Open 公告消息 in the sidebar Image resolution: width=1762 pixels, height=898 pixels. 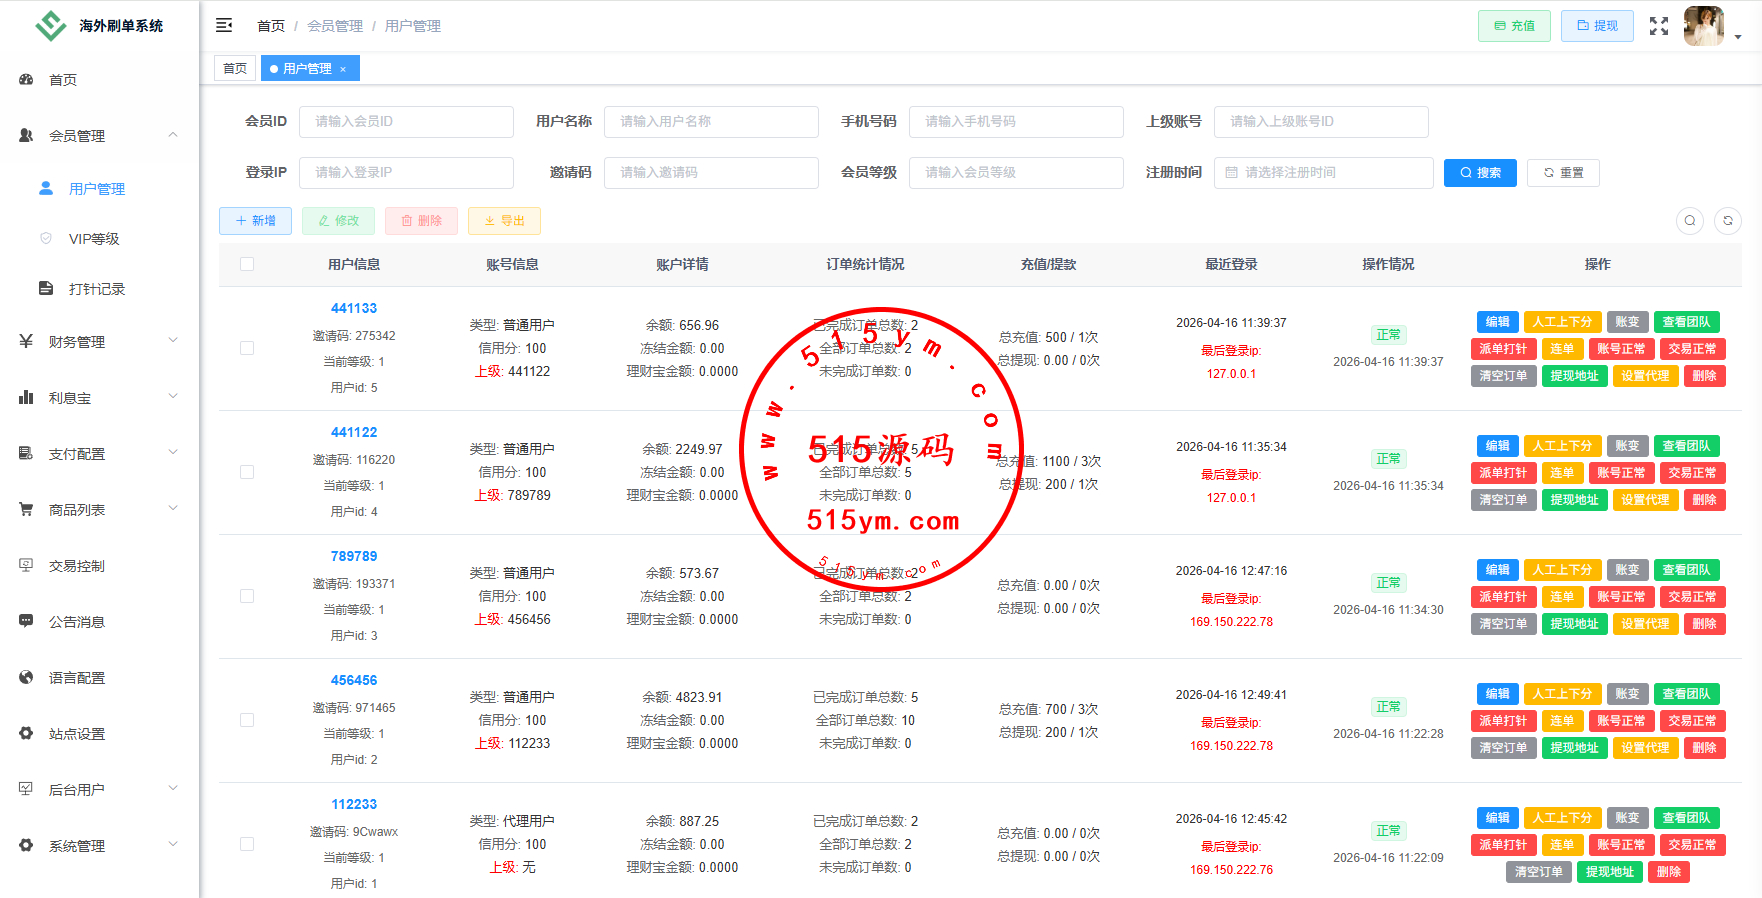[77, 622]
